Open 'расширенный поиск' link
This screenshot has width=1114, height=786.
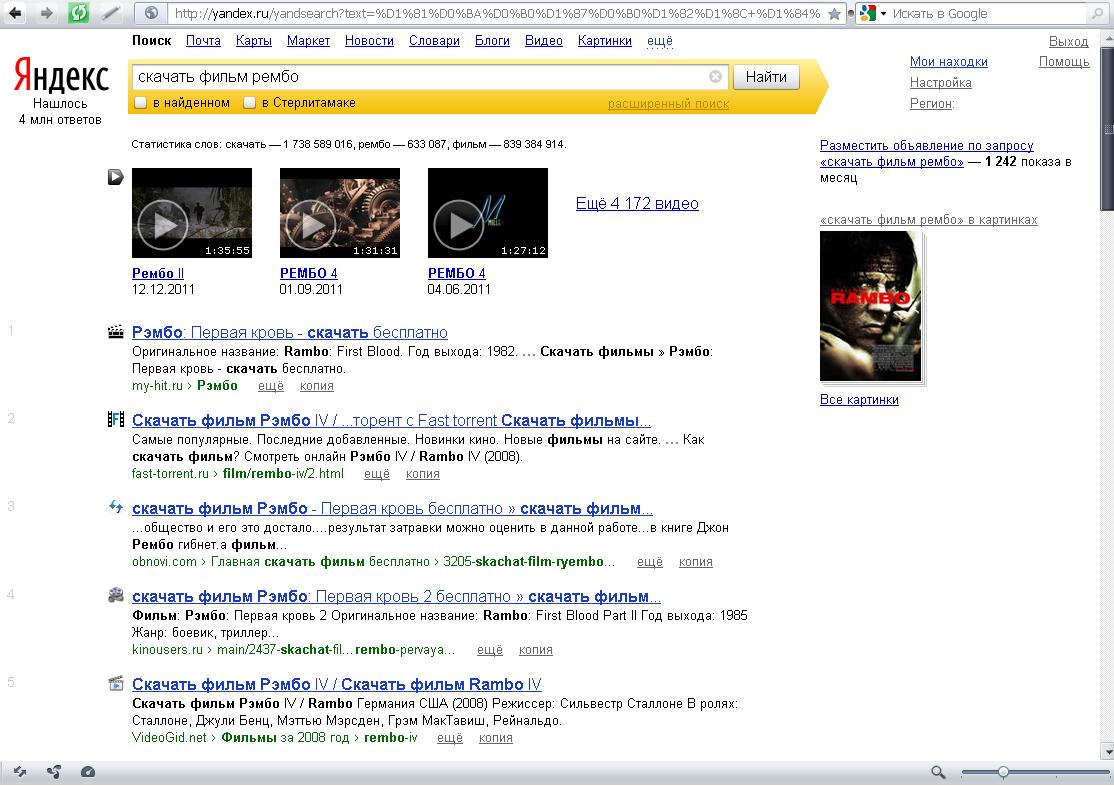[x=669, y=104]
